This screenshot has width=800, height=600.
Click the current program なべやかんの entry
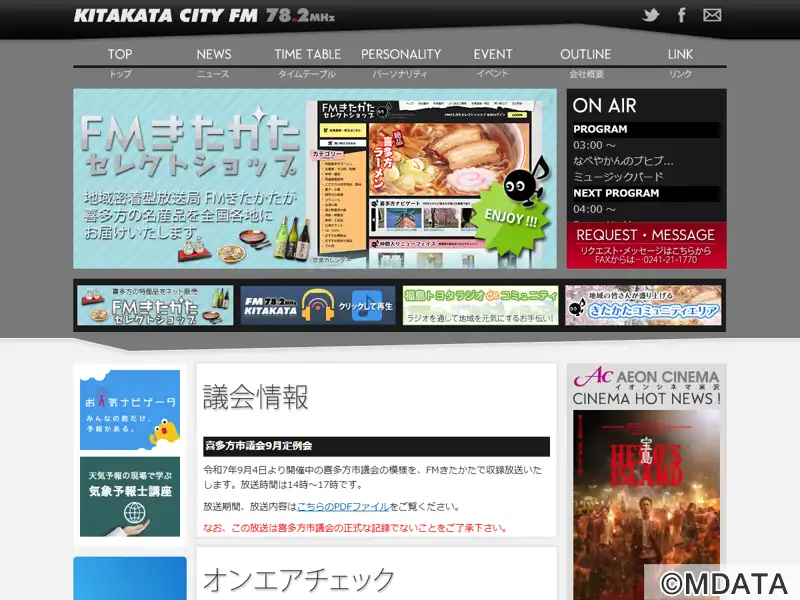pos(623,161)
